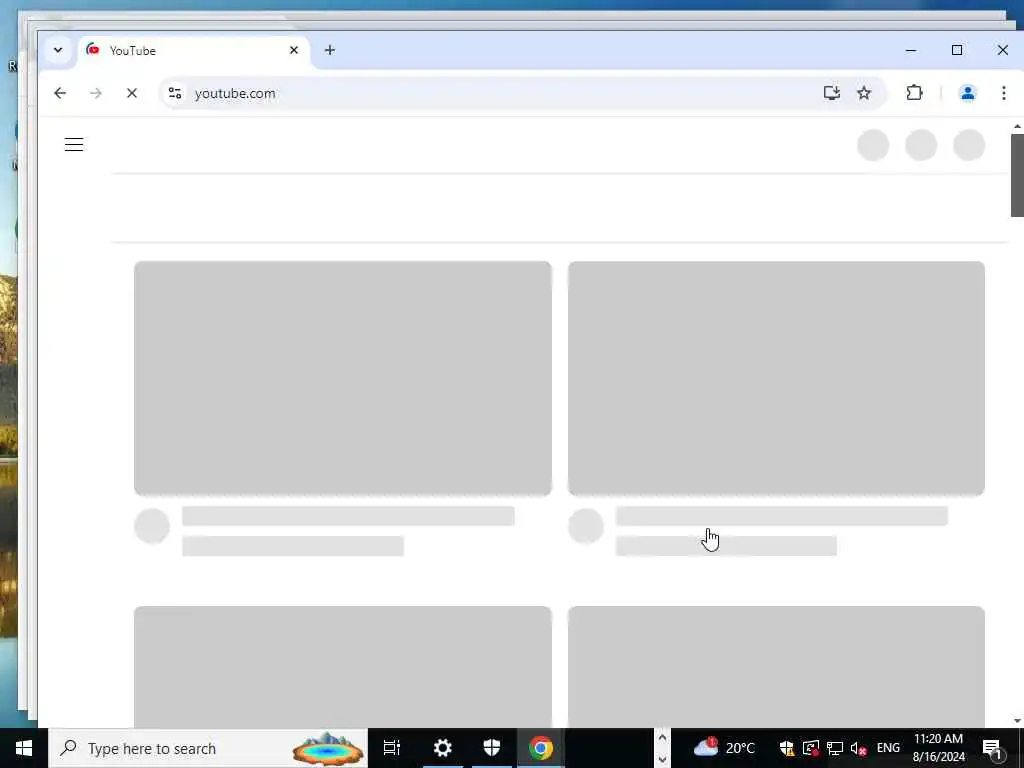Install app icon in address bar
This screenshot has width=1024, height=768.
pos(831,93)
